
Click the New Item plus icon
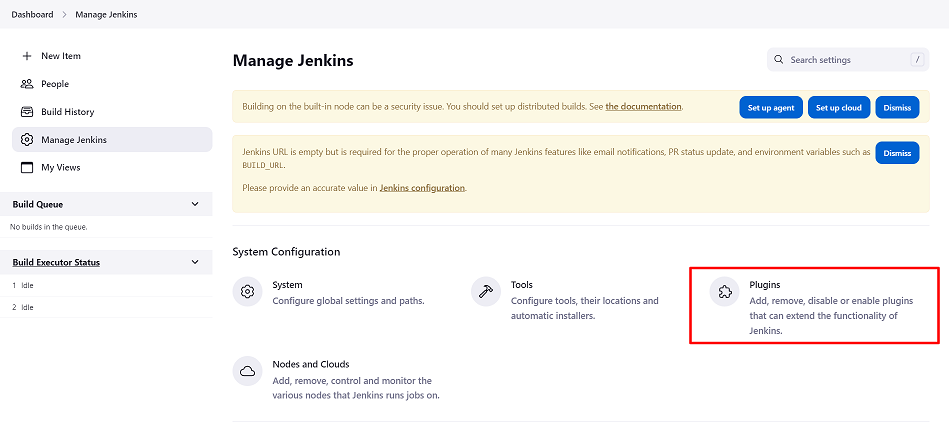27,56
